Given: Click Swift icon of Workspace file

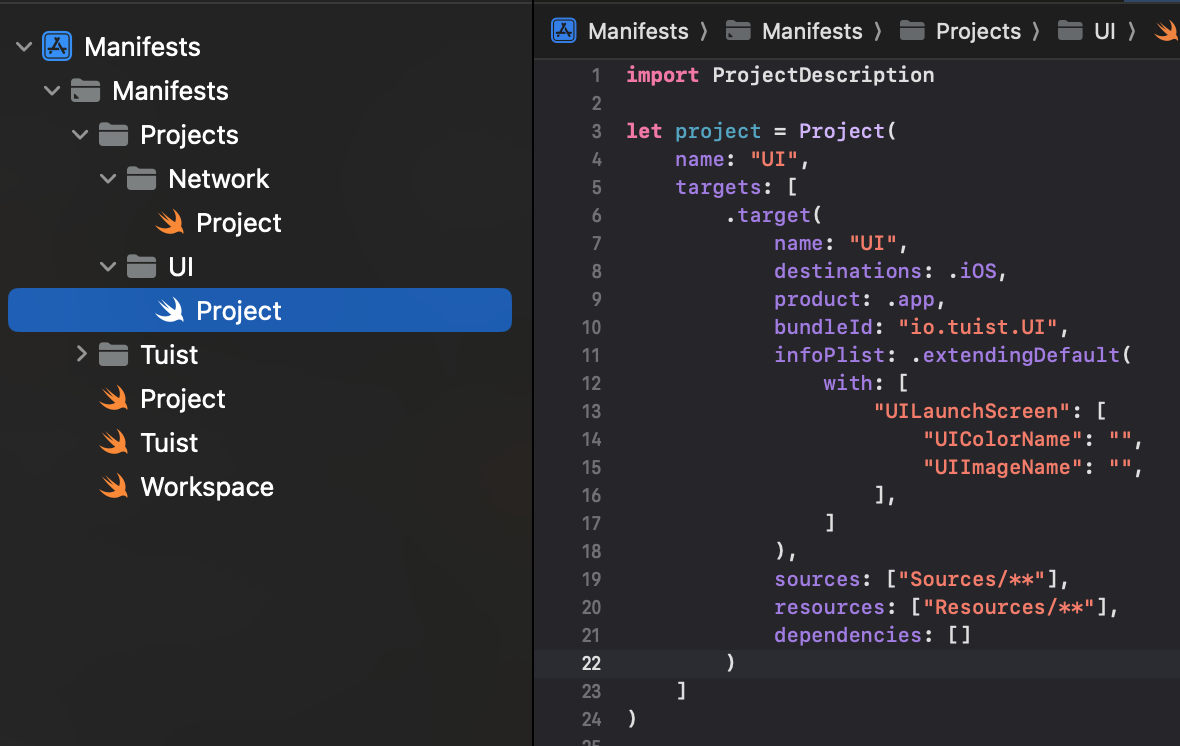Looking at the screenshot, I should point(114,486).
